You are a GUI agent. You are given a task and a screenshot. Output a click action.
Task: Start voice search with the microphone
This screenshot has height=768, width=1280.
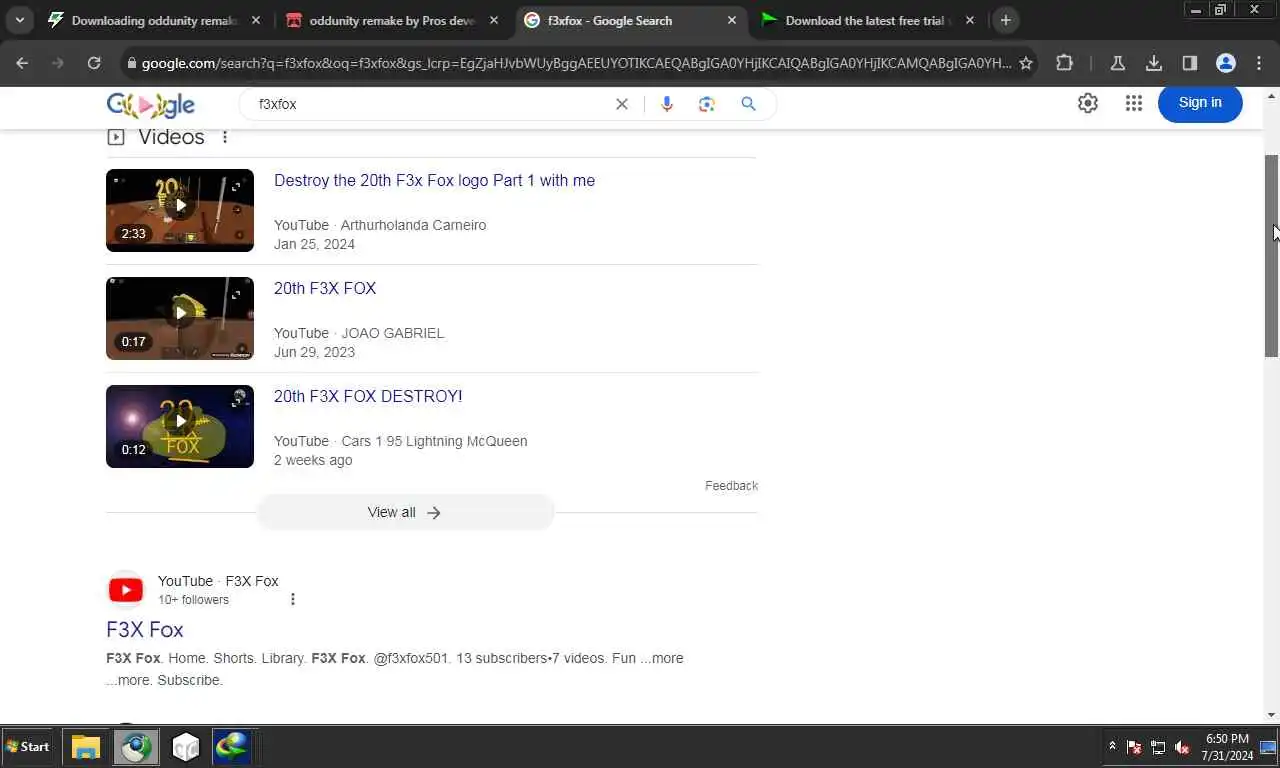coord(667,104)
